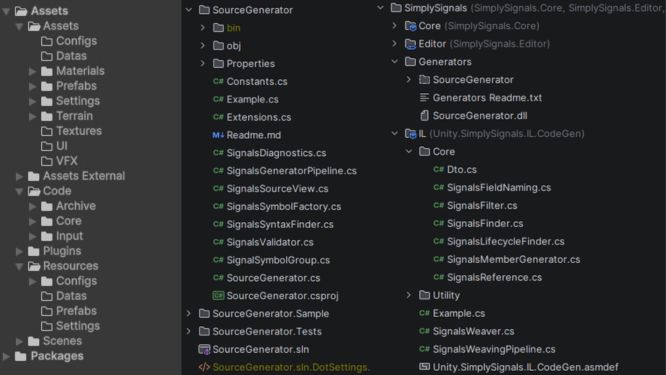Viewport: 666px width, 375px height.
Task: Select SourceGenerator folder under Generators
Action: 473,80
